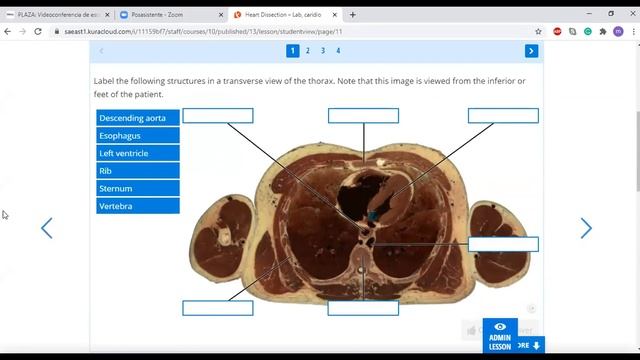Go to lesson page 2
Image resolution: width=640 pixels, height=360 pixels.
(308, 51)
